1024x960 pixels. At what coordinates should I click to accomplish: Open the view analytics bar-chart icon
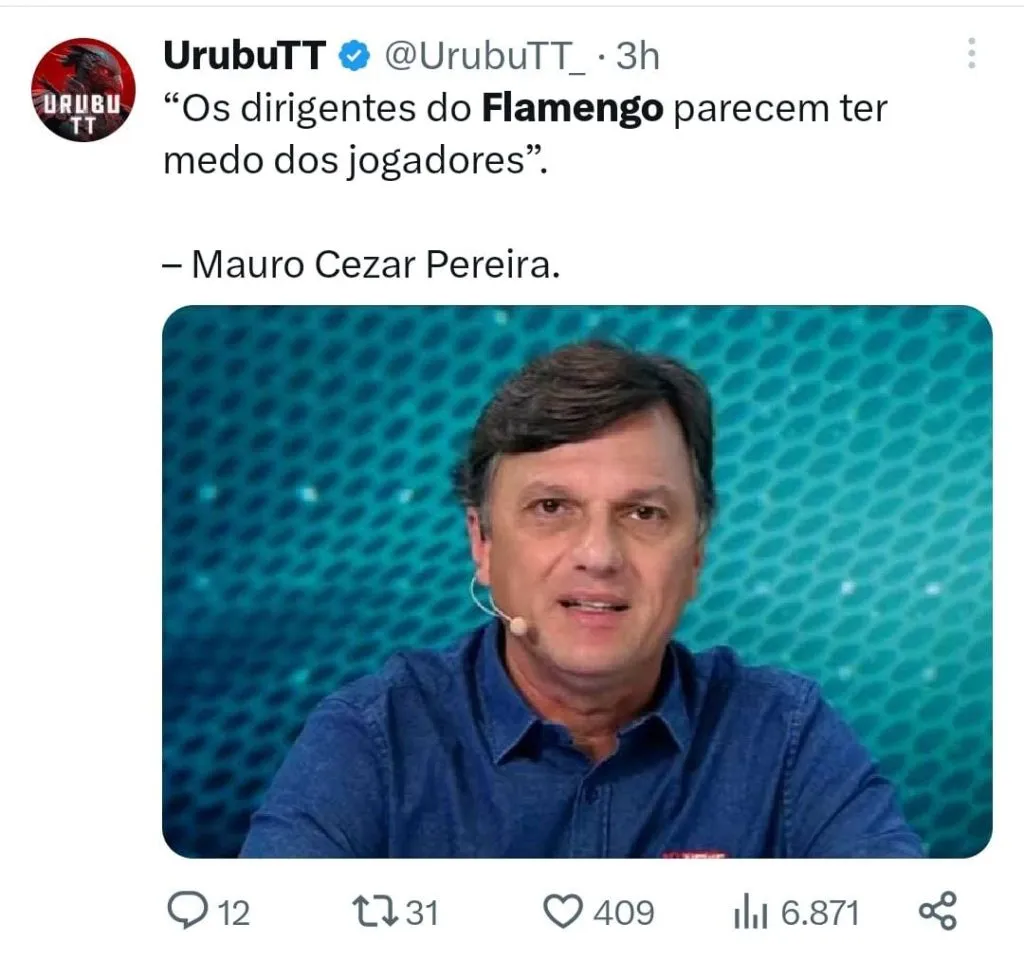[x=750, y=912]
